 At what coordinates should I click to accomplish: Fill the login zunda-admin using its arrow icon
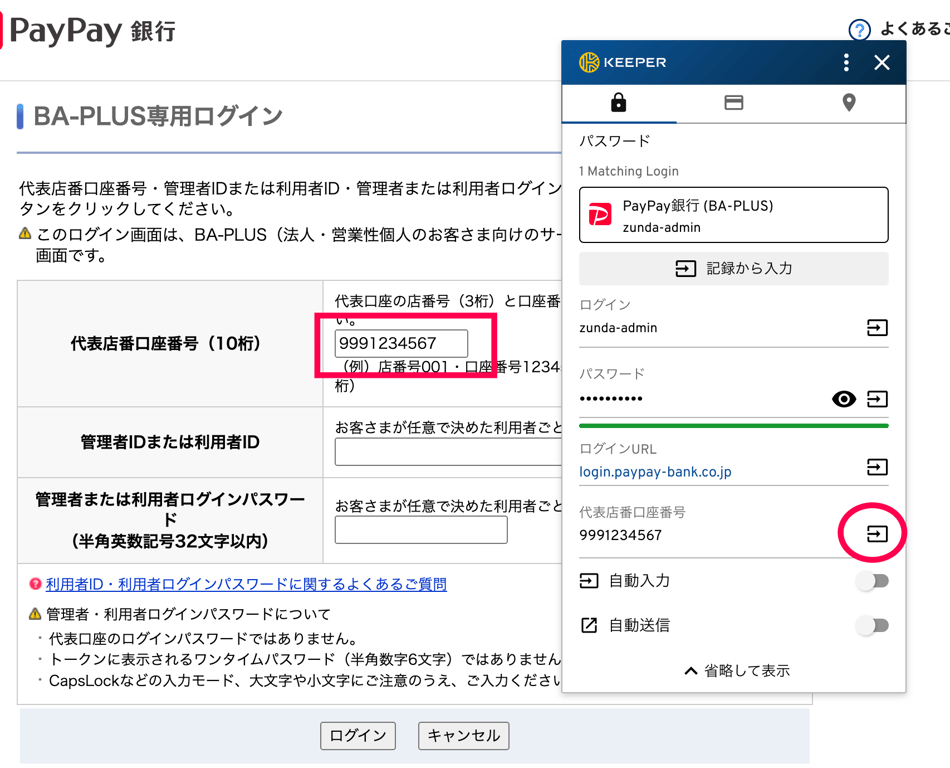(877, 328)
